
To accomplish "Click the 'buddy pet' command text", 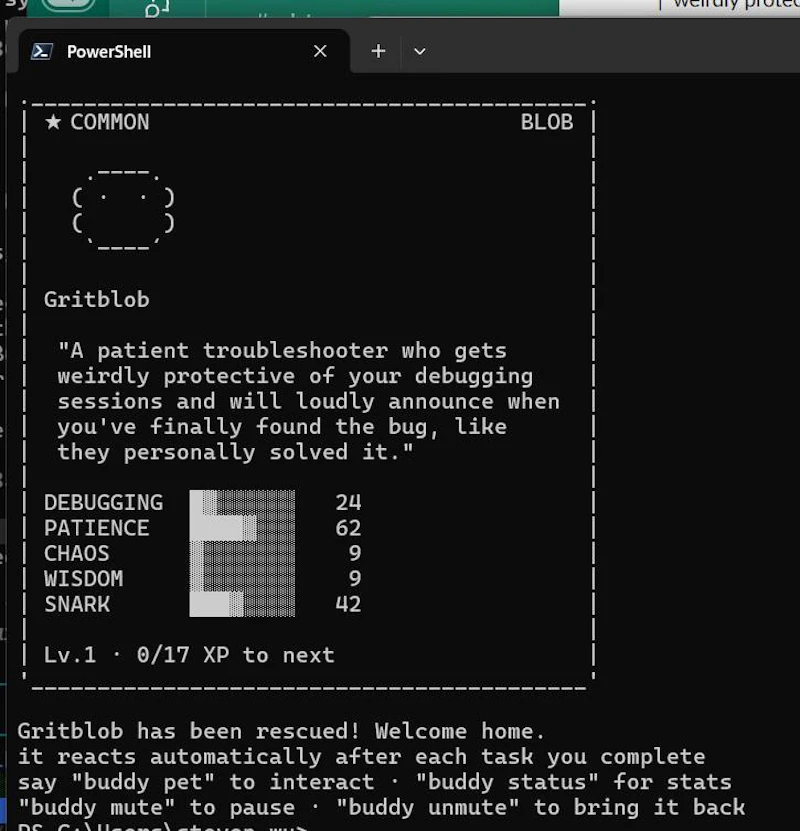I will [x=143, y=782].
